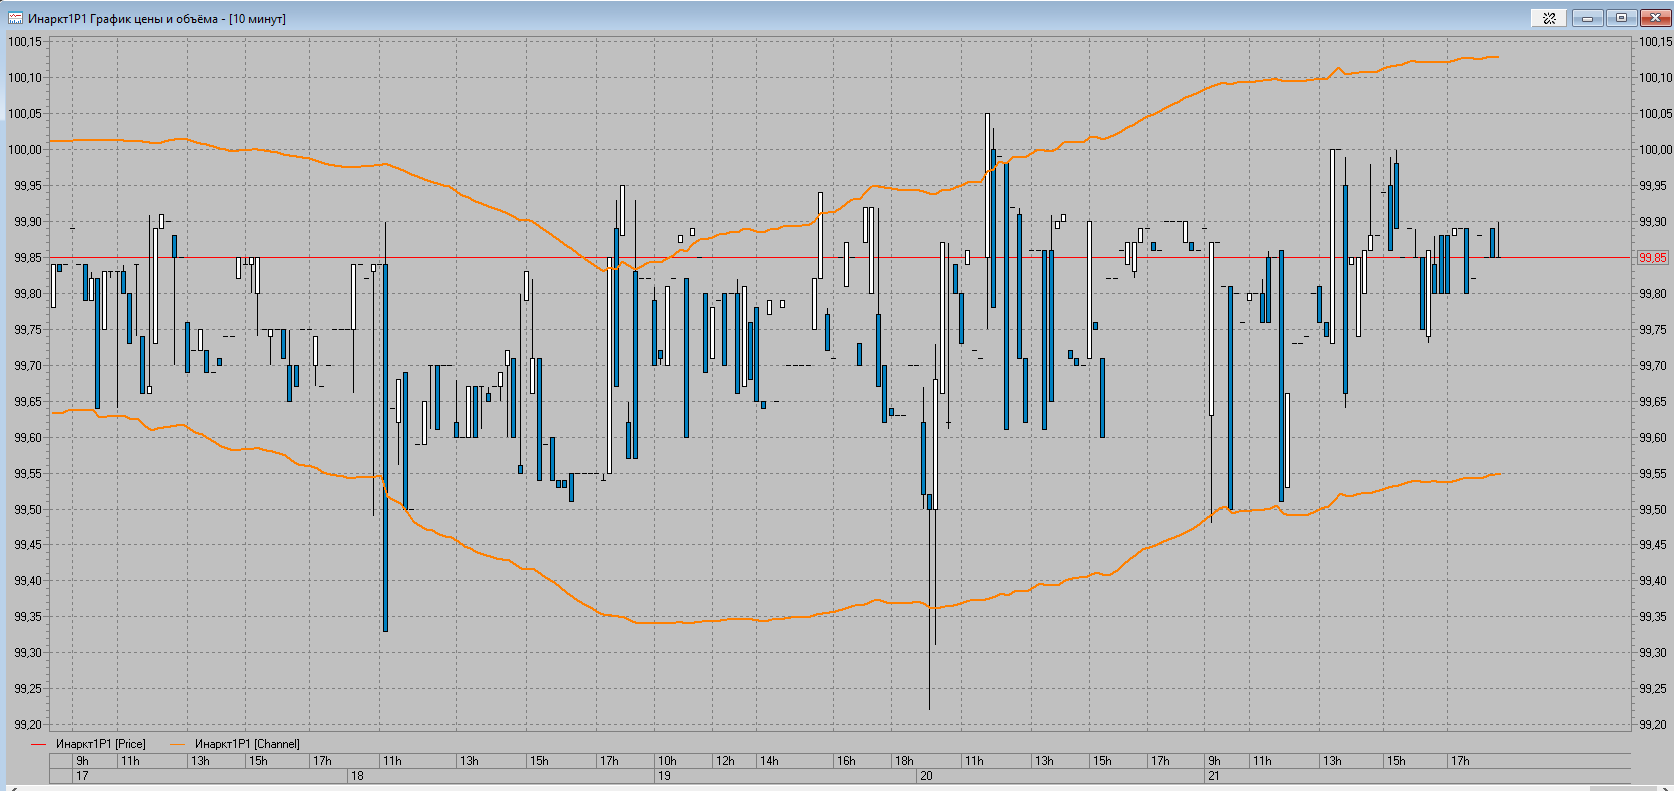Click date label 21 on time axis
Image resolution: width=1674 pixels, height=791 pixels.
coord(1214,776)
